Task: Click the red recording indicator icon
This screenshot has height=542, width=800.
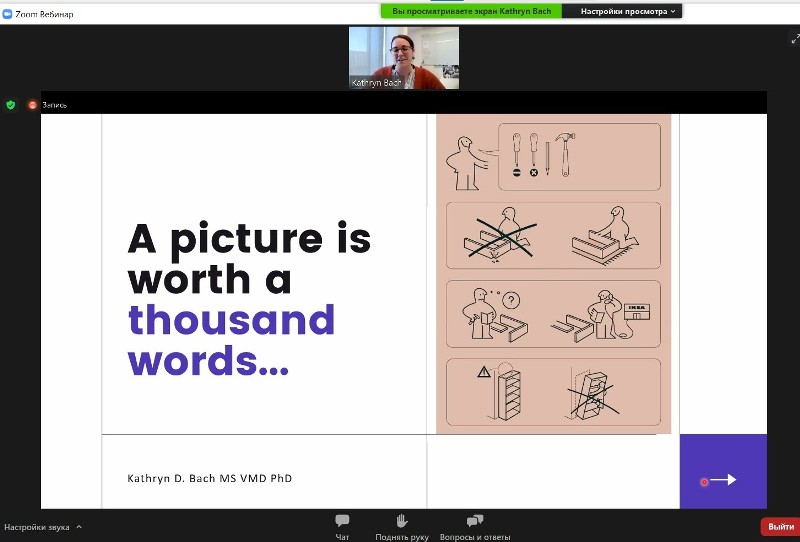Action: click(x=33, y=105)
